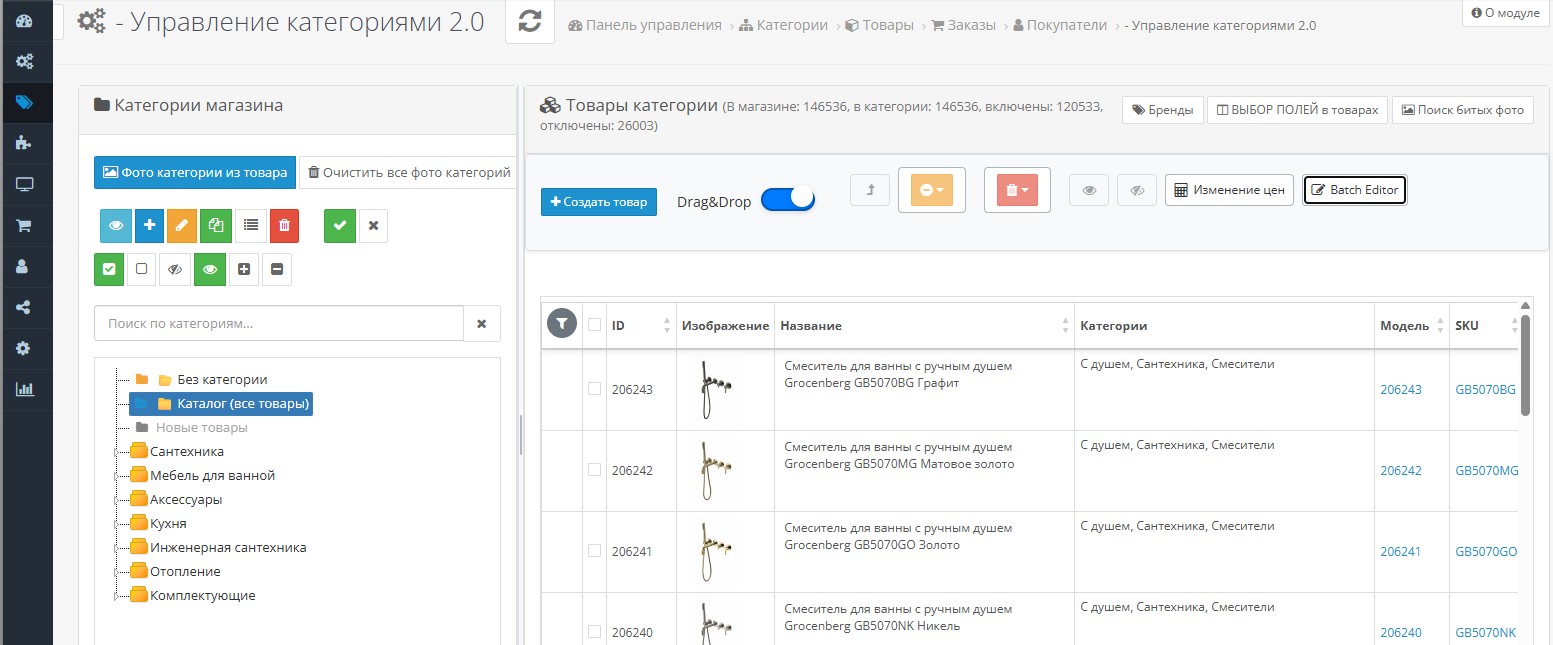Open the round filter icon in table header
This screenshot has width=1553, height=645.
562,324
